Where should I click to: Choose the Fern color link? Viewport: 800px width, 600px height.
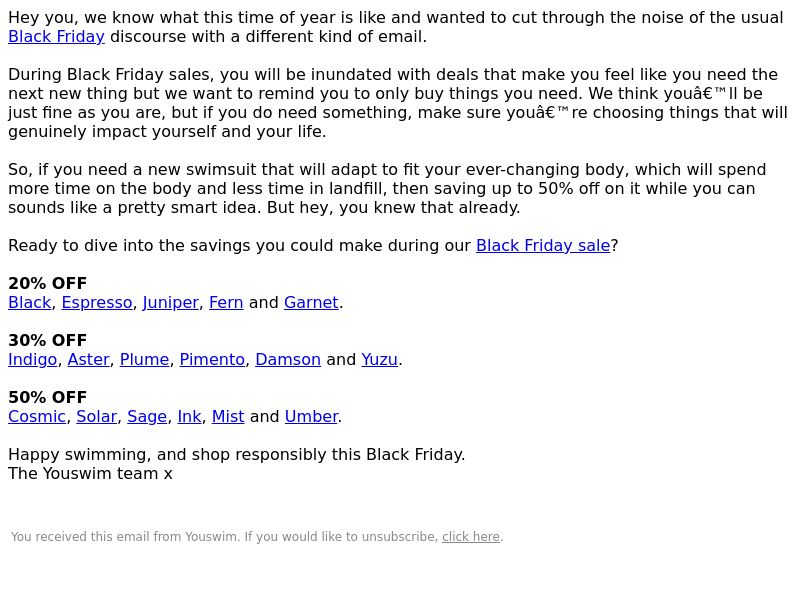pos(226,303)
